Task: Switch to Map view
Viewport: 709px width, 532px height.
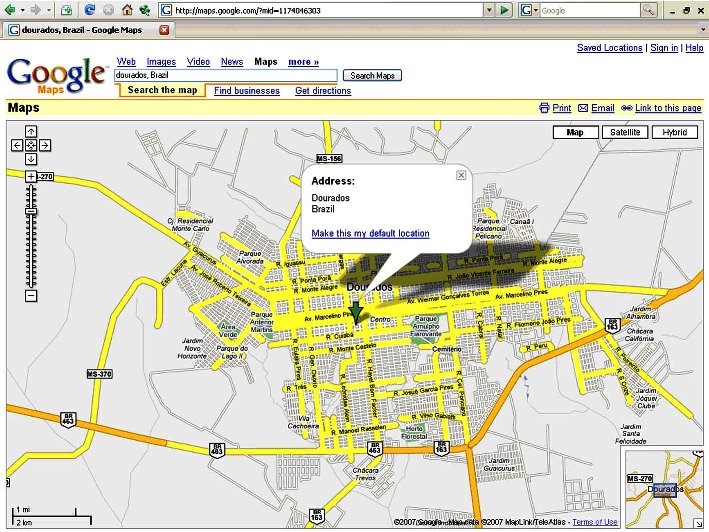Action: [x=575, y=132]
